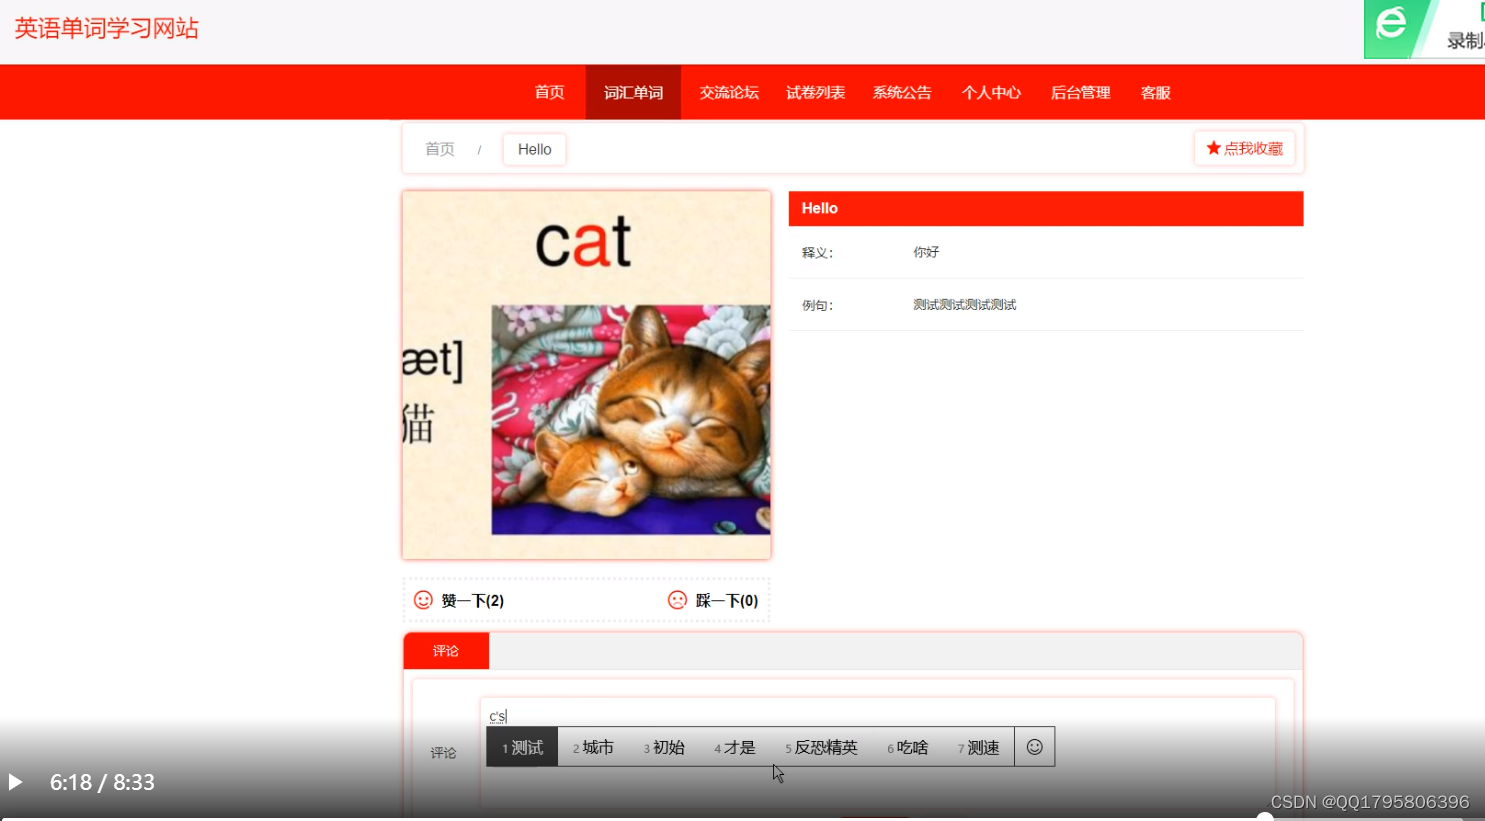
Task: Choose IME candidate 6 吃啥
Action: pos(907,747)
